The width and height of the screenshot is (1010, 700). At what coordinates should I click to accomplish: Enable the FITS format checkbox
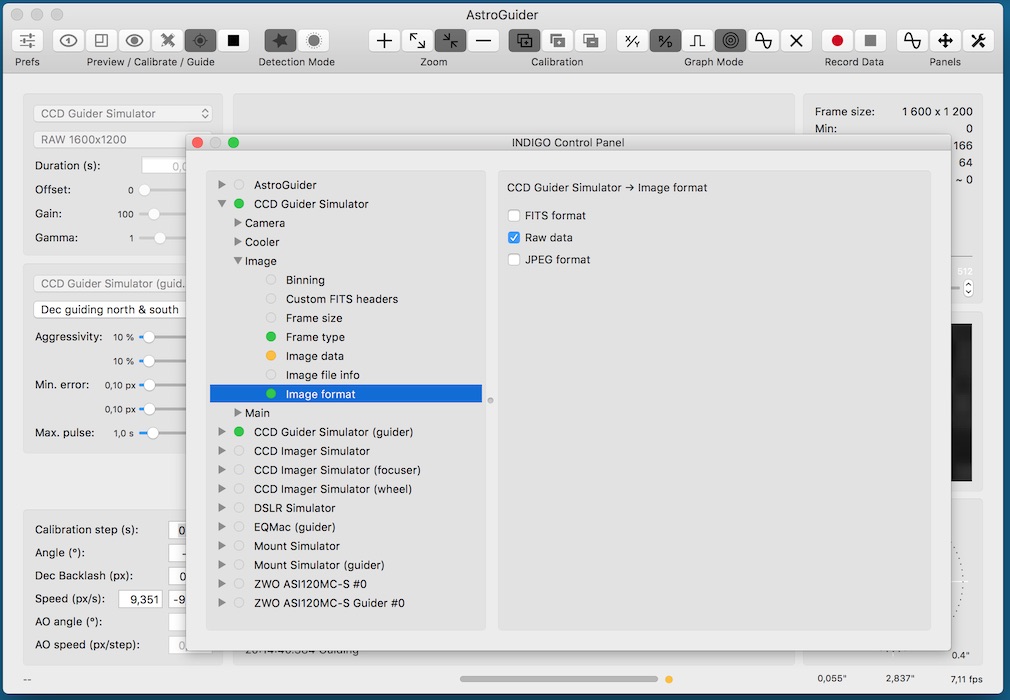coord(513,215)
